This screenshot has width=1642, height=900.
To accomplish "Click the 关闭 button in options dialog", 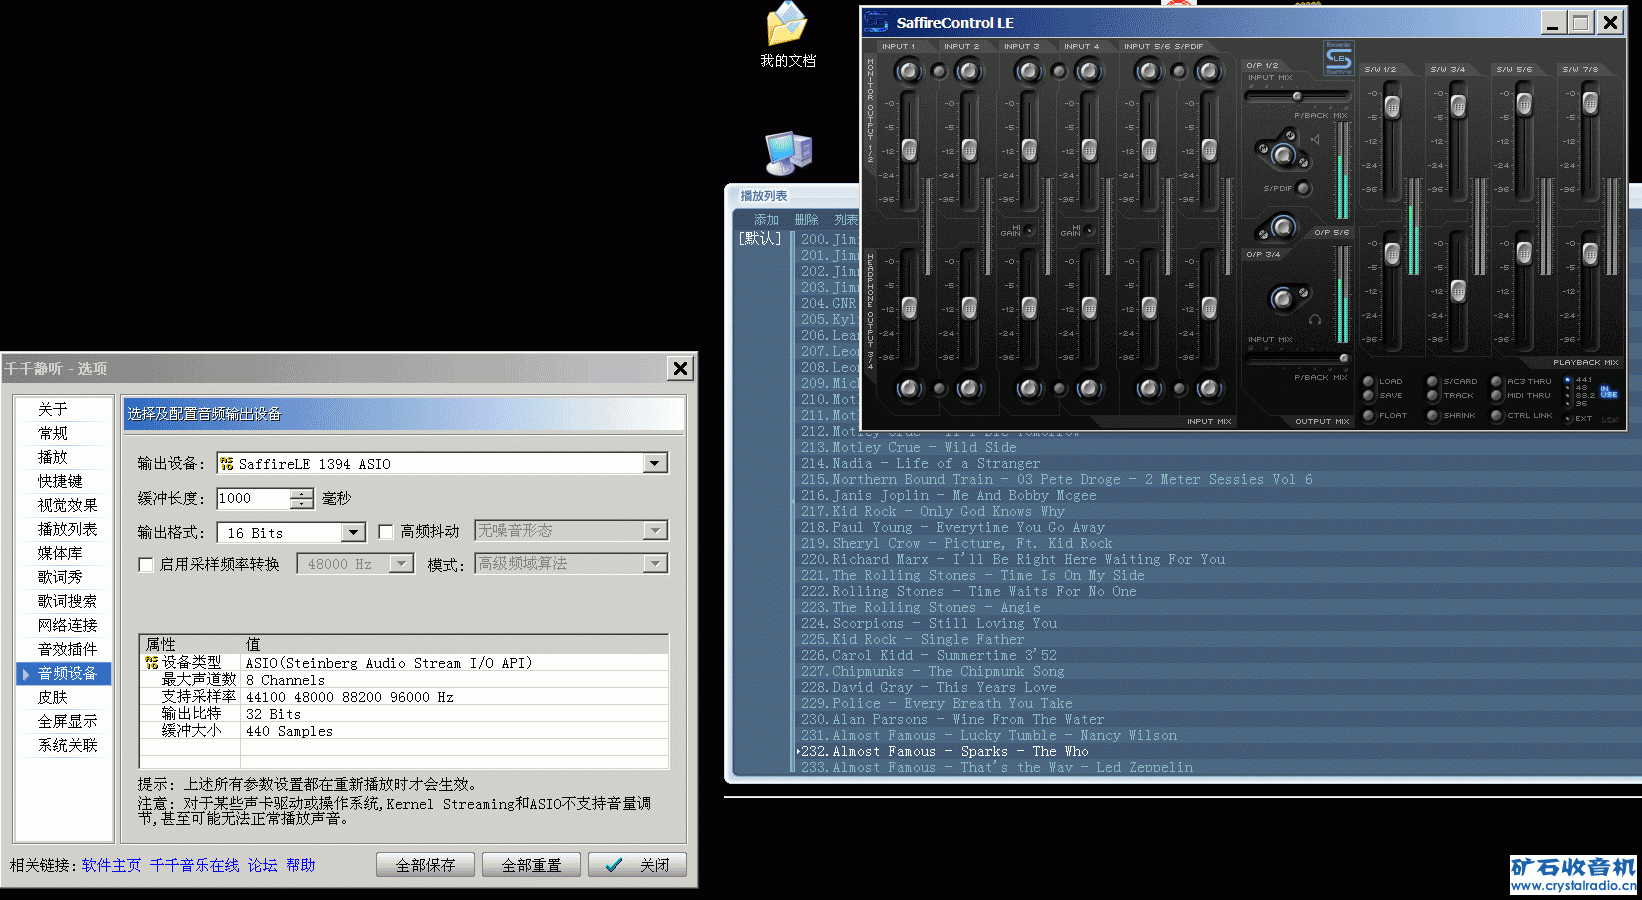I will click(637, 865).
